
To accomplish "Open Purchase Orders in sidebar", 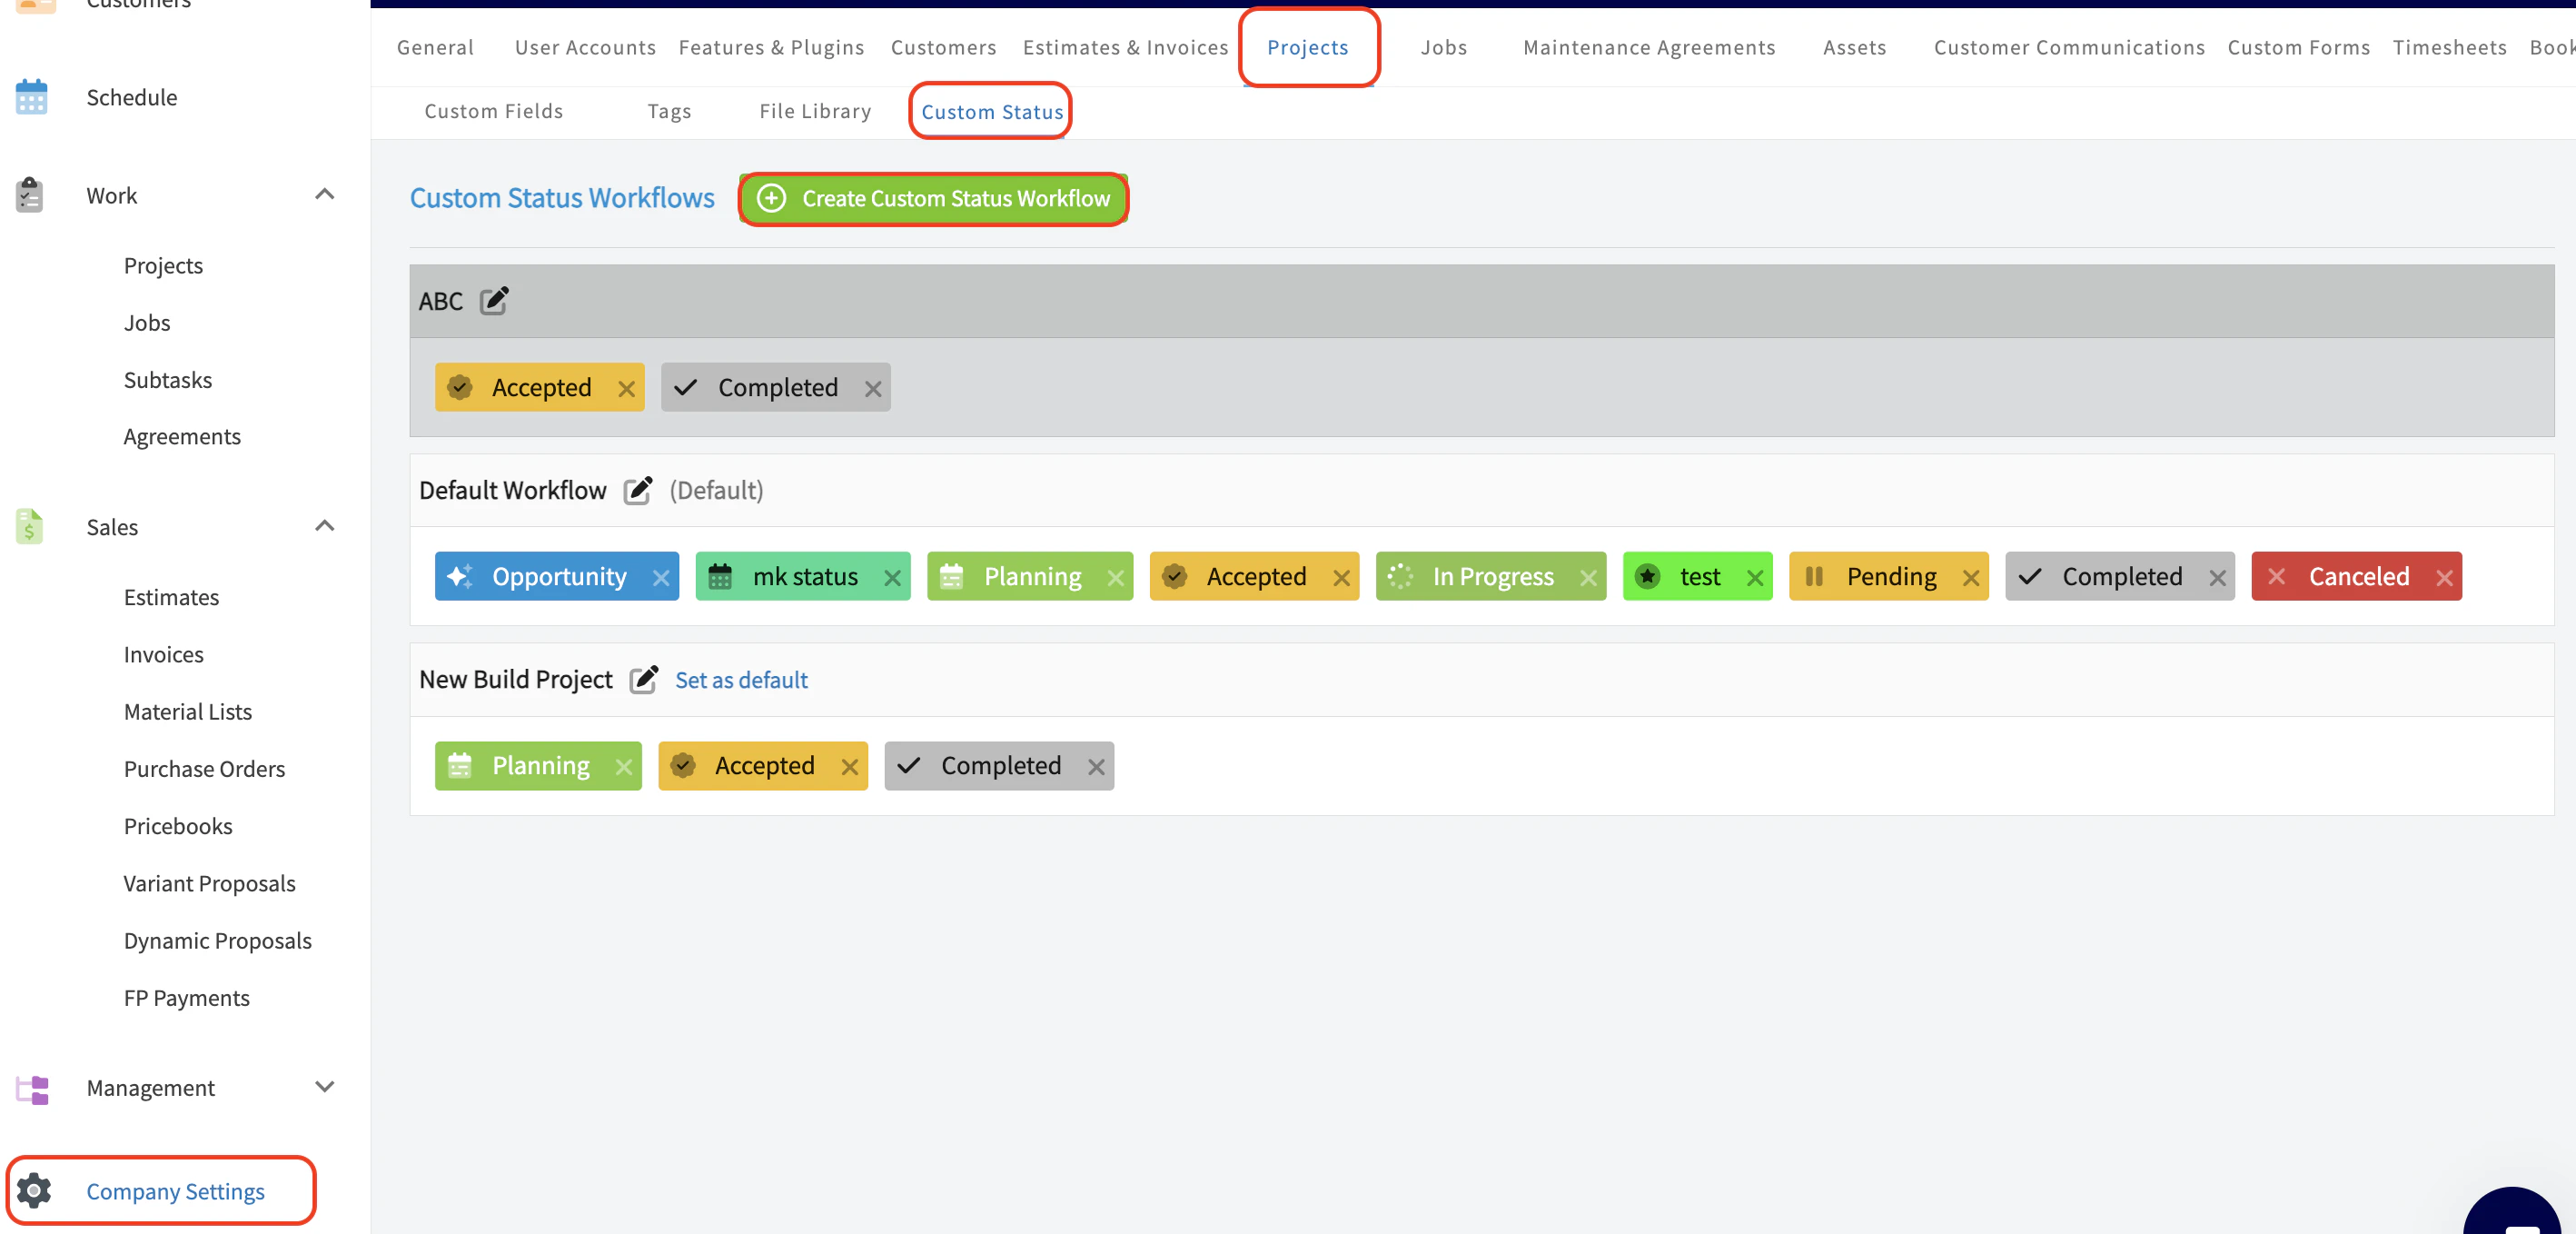I will click(204, 768).
